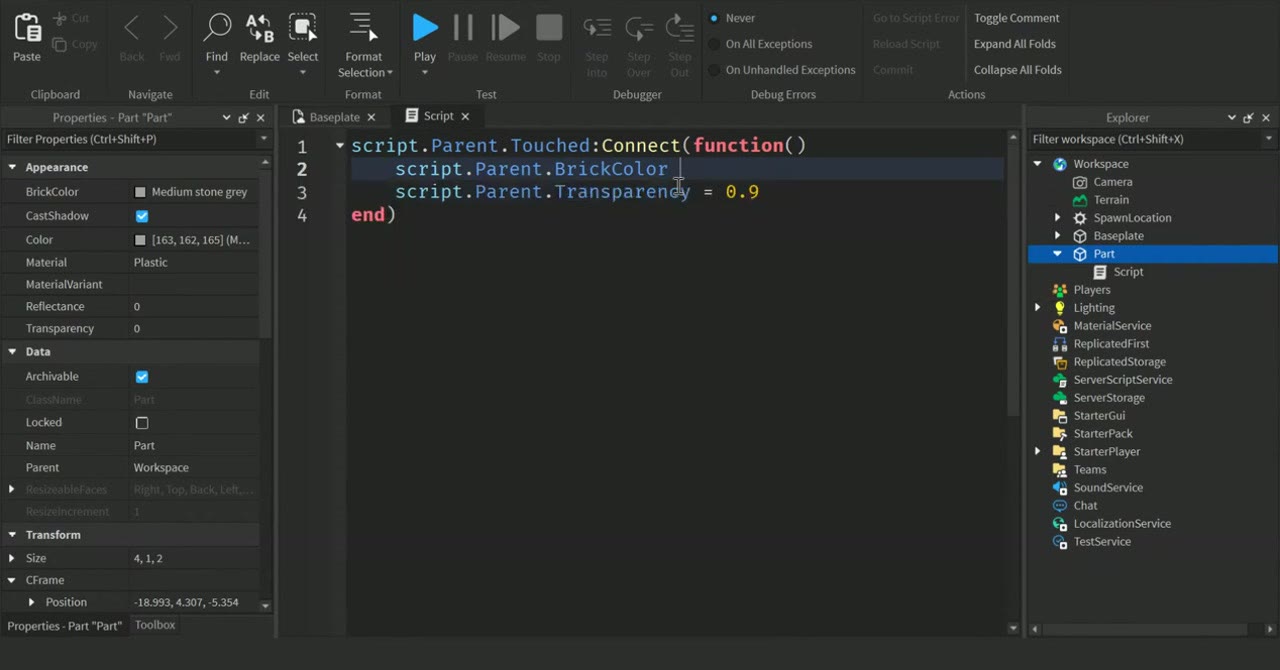1280x670 pixels.
Task: Open the Format Selection dropdown arrow
Action: (x=390, y=73)
